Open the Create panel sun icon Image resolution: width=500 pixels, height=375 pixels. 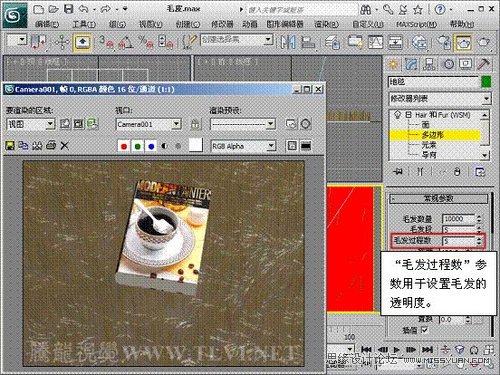(x=393, y=64)
